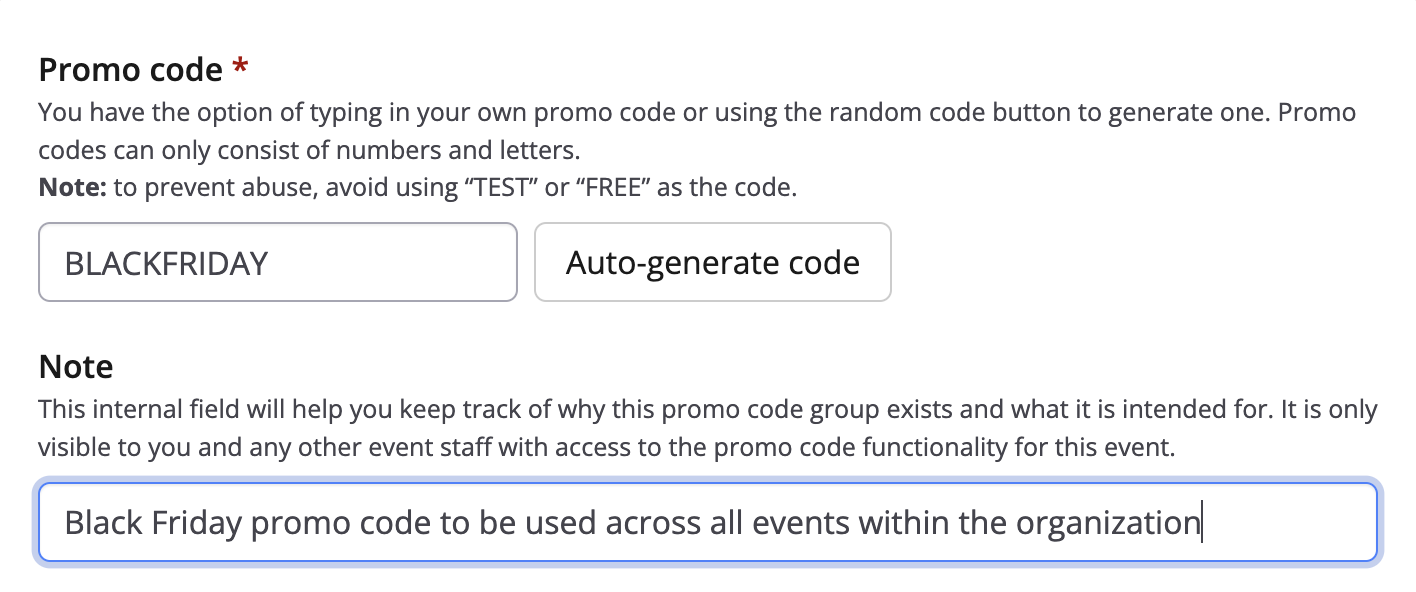1416x592 pixels.
Task: Click the "BLACKFRIDAY" text inside the code field
Action: (x=166, y=263)
